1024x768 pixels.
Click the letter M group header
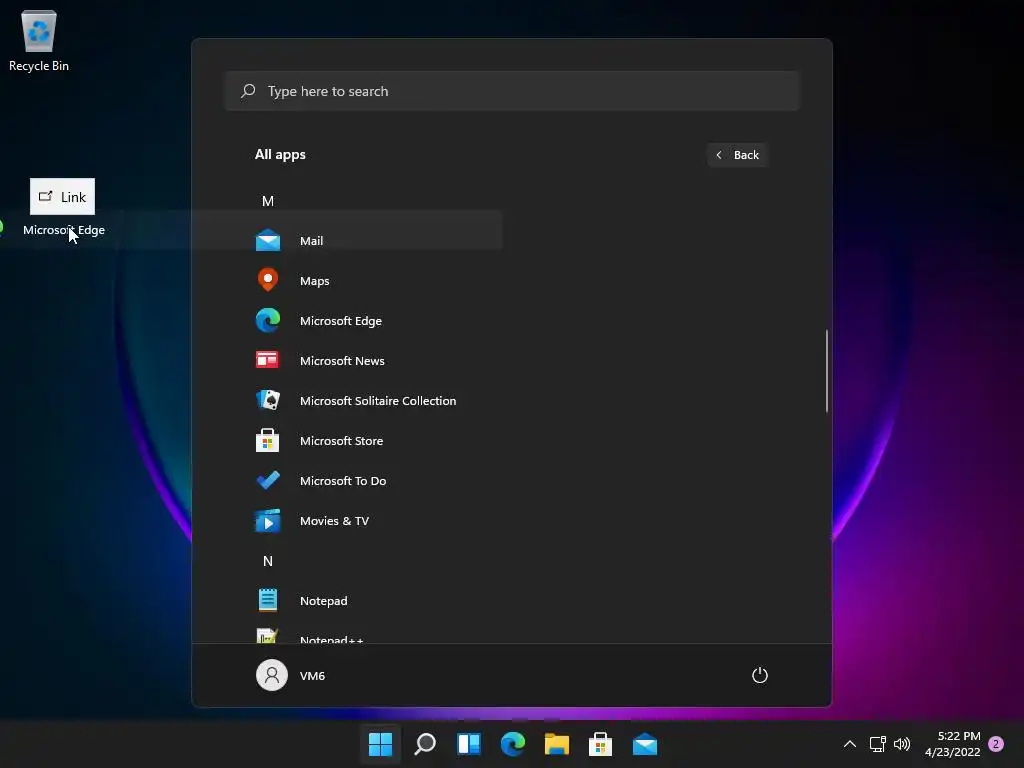point(268,201)
